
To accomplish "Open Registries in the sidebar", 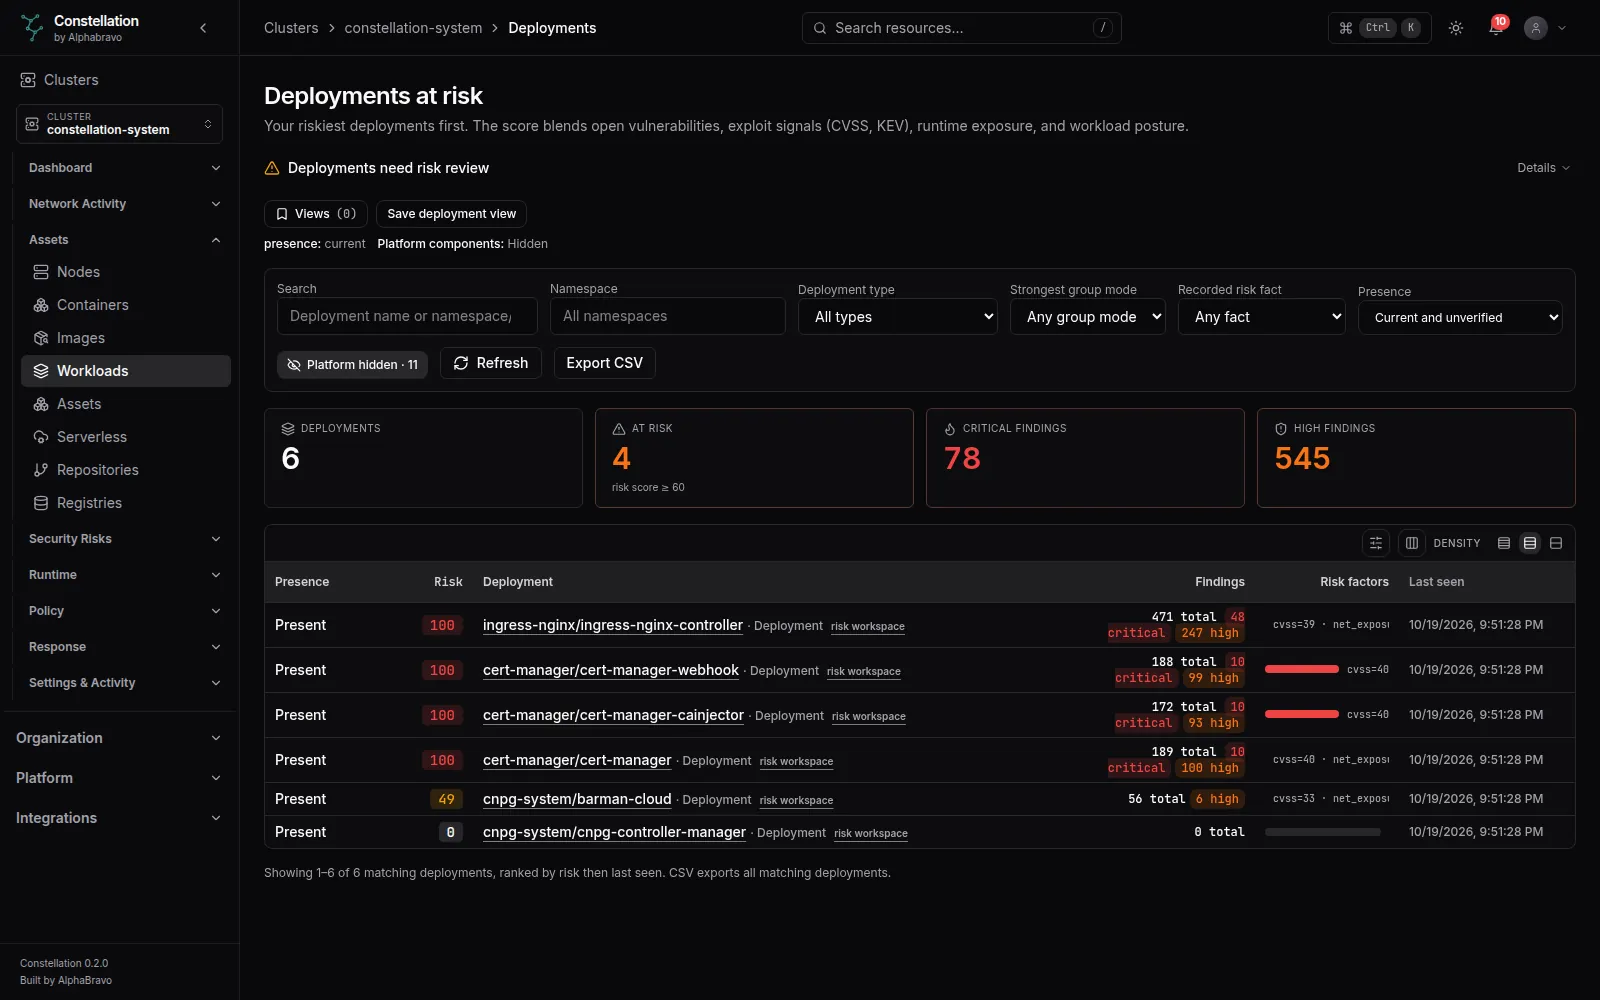I will tap(125, 503).
